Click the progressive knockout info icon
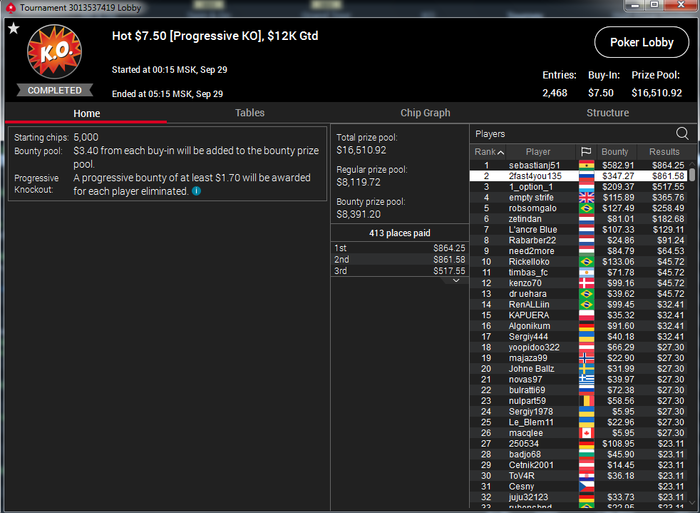700x513 pixels. pyautogui.click(x=196, y=191)
